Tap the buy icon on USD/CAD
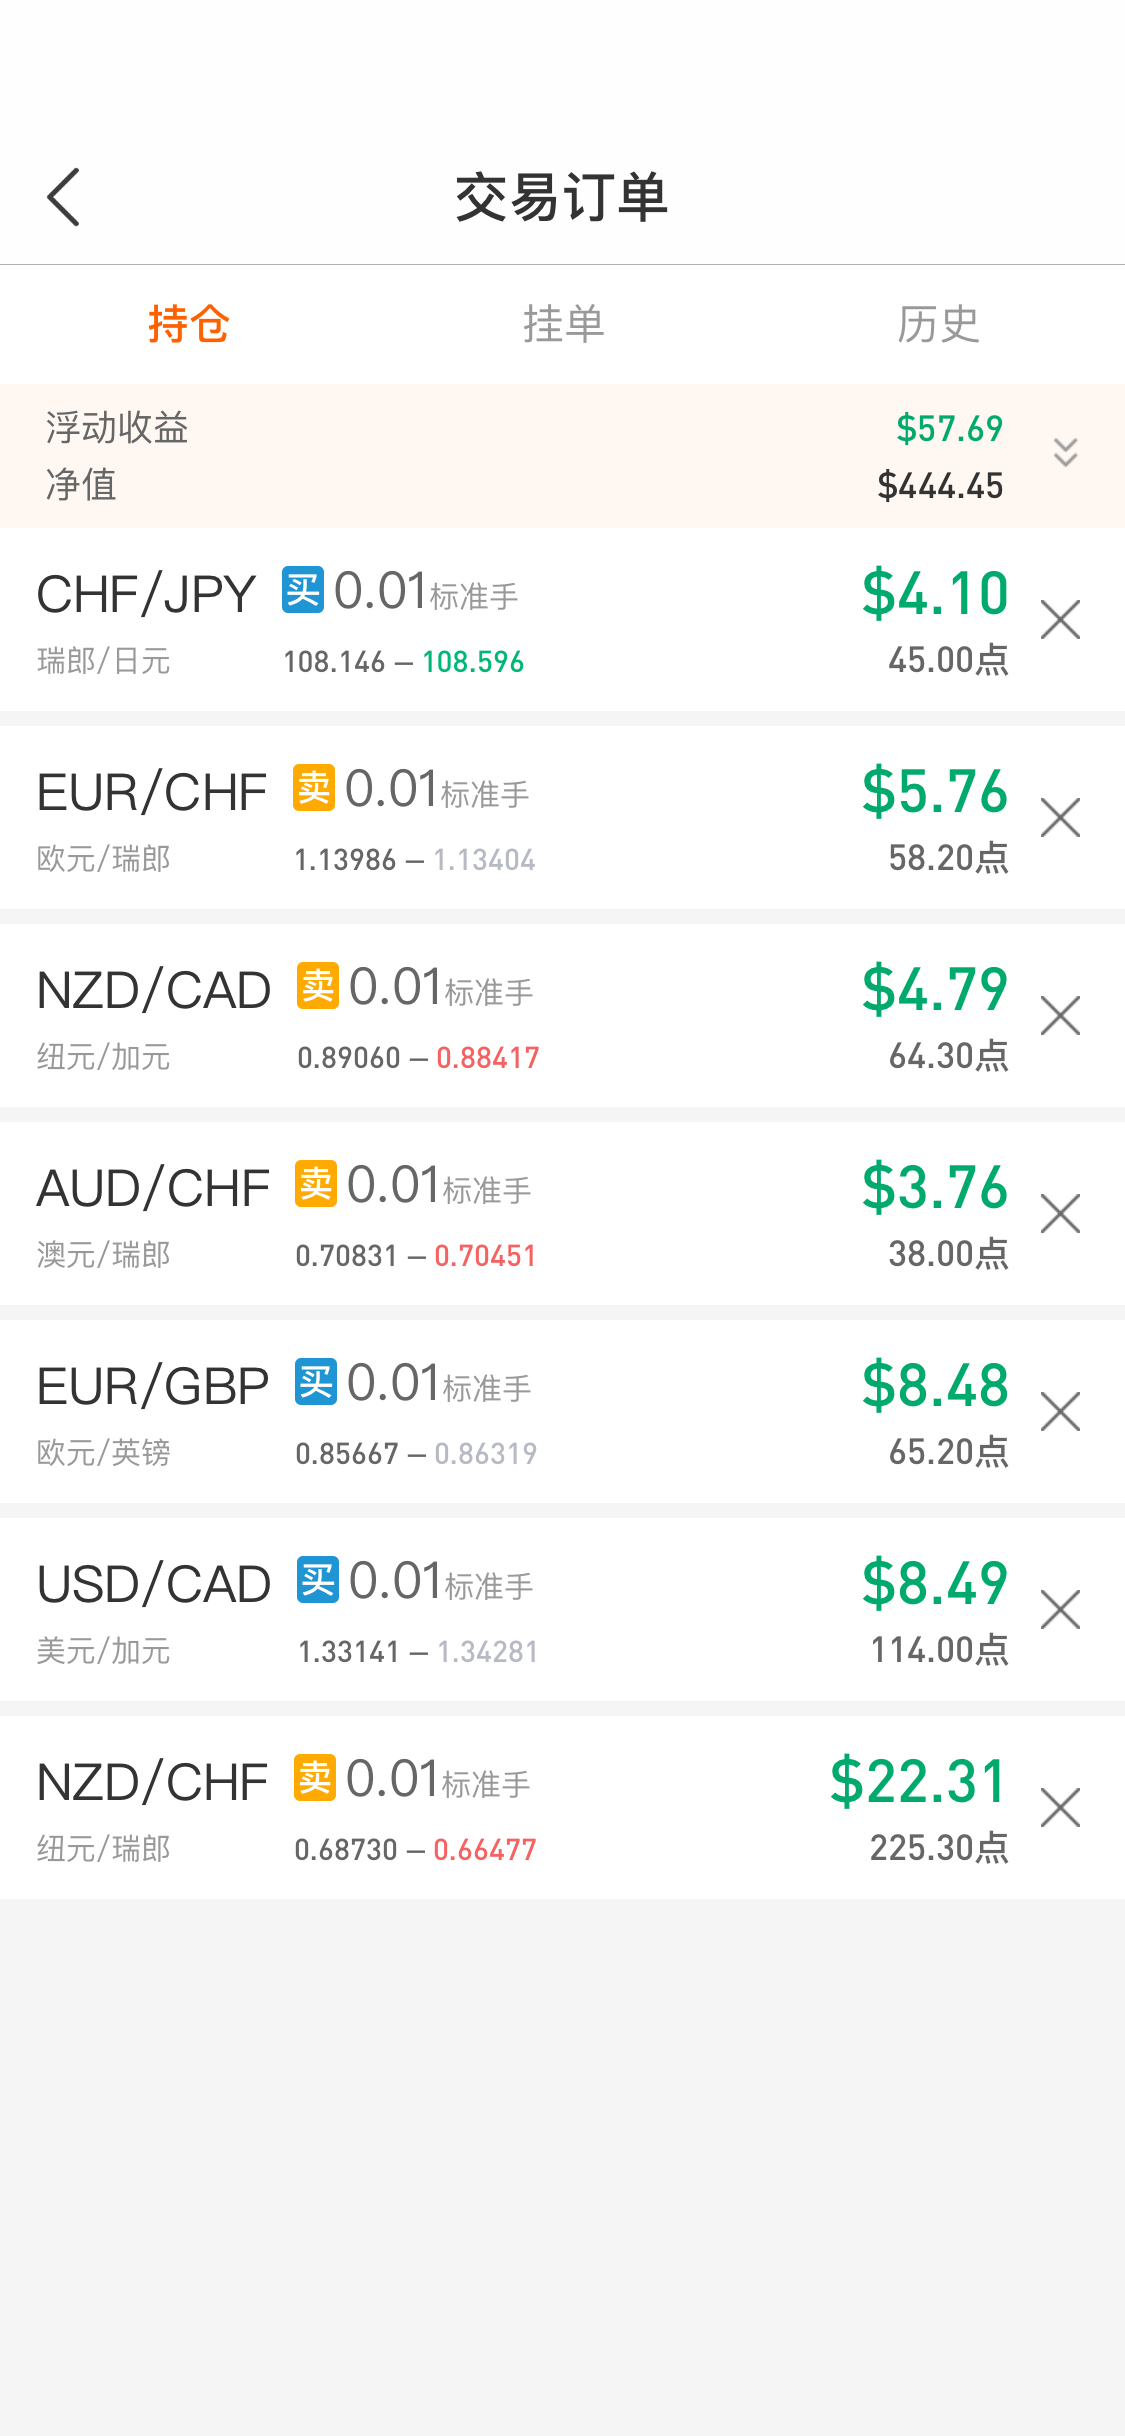Image resolution: width=1125 pixels, height=2436 pixels. click(x=318, y=1580)
